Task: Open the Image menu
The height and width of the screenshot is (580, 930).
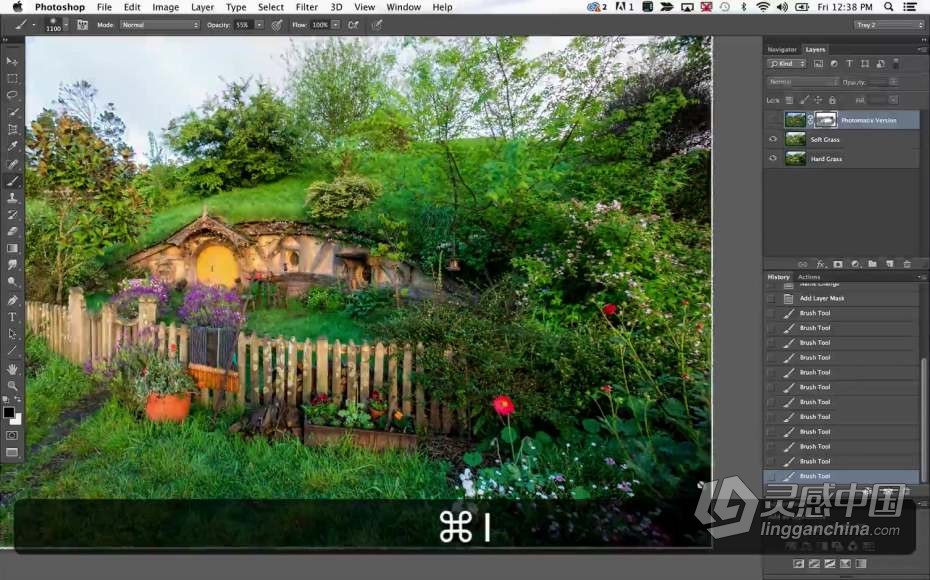Action: point(165,7)
